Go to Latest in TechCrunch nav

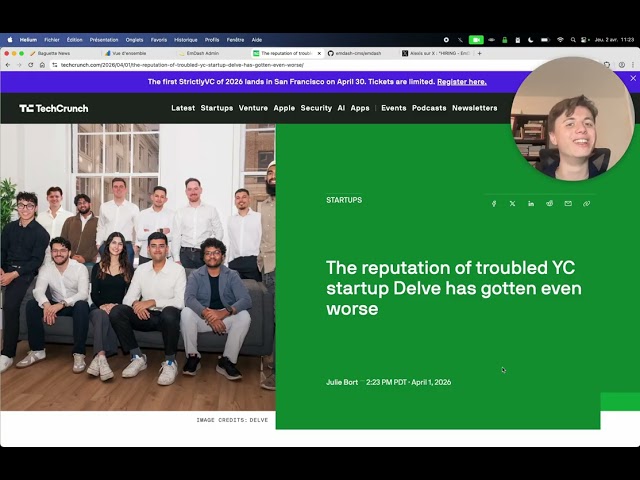click(x=183, y=108)
